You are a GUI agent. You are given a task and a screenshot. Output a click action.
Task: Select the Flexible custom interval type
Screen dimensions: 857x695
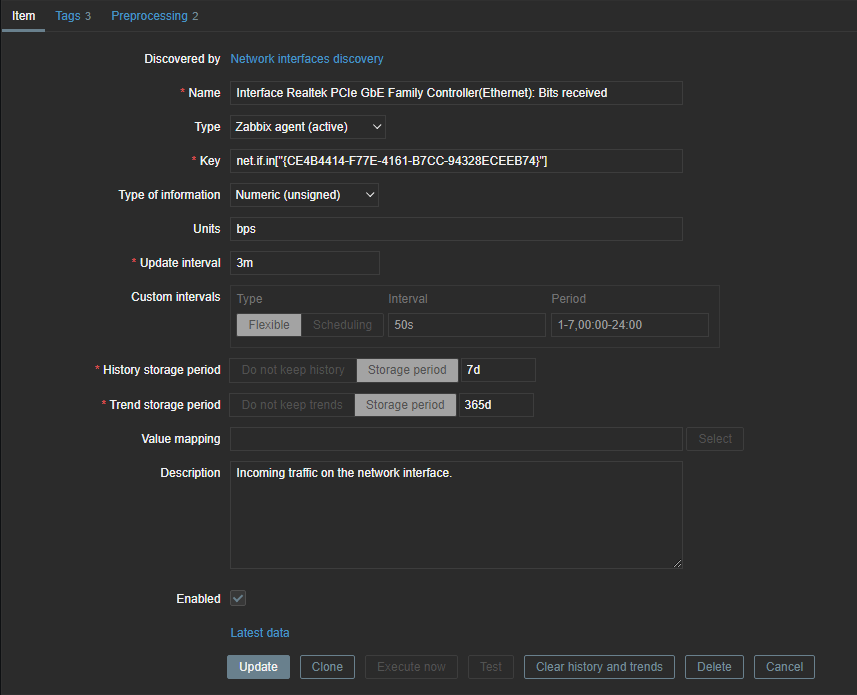(x=269, y=325)
